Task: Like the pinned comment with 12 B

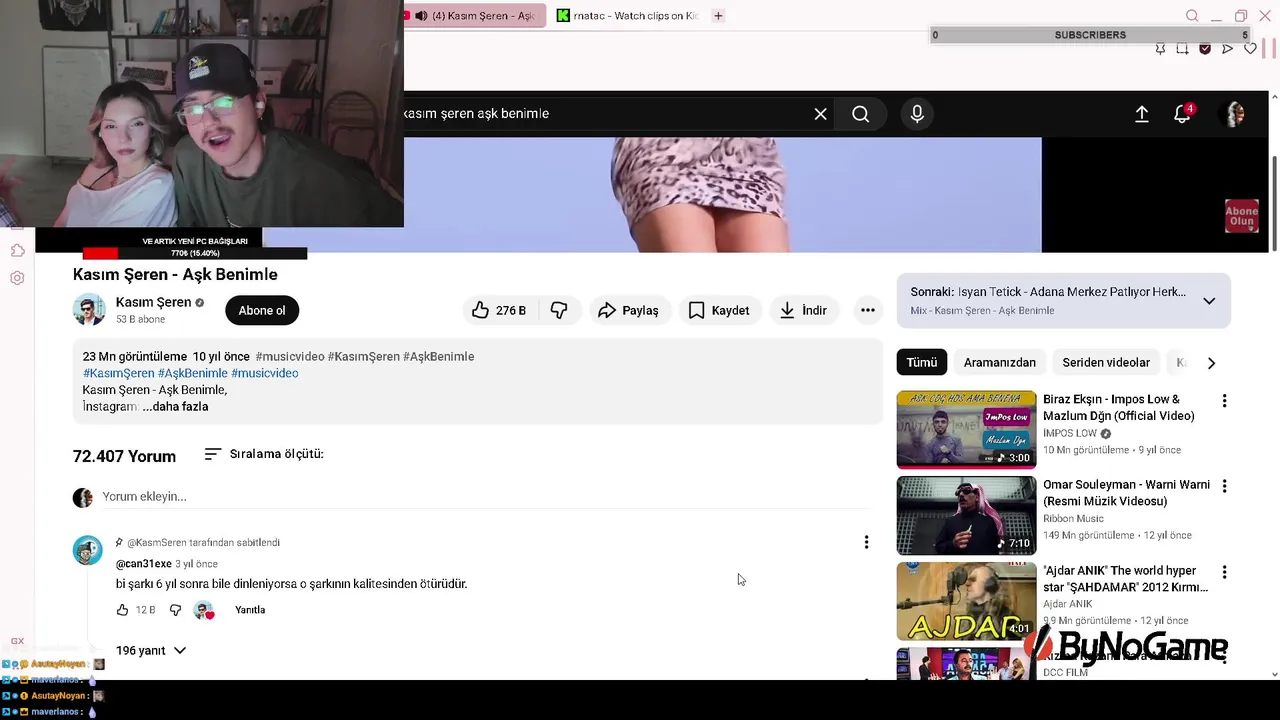Action: pos(123,610)
